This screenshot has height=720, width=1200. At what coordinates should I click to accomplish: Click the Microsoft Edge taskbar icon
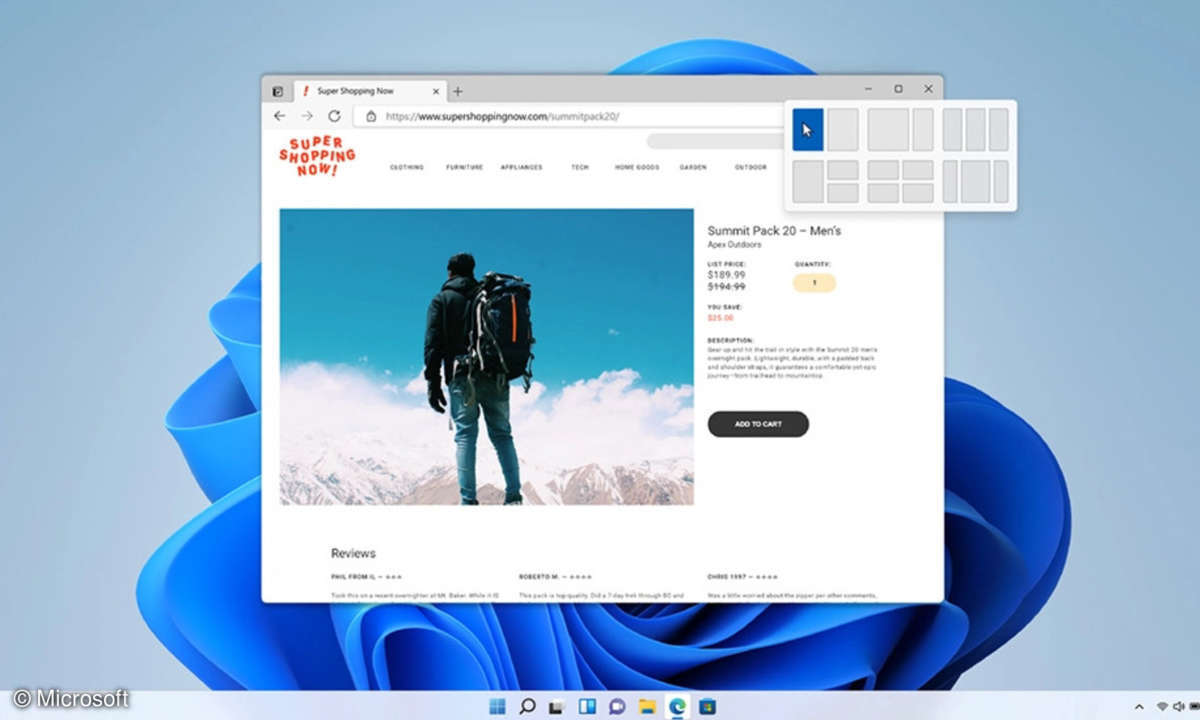click(x=677, y=706)
